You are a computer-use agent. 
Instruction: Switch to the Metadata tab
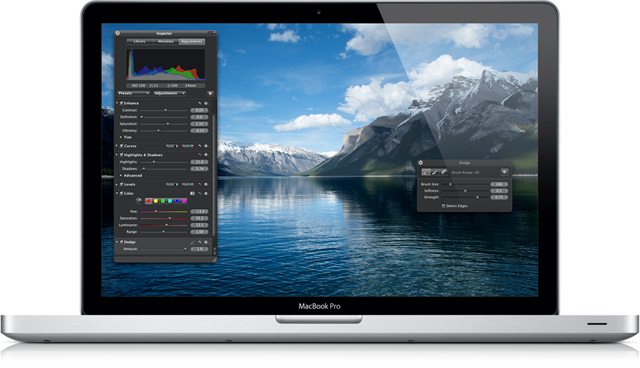(x=165, y=42)
